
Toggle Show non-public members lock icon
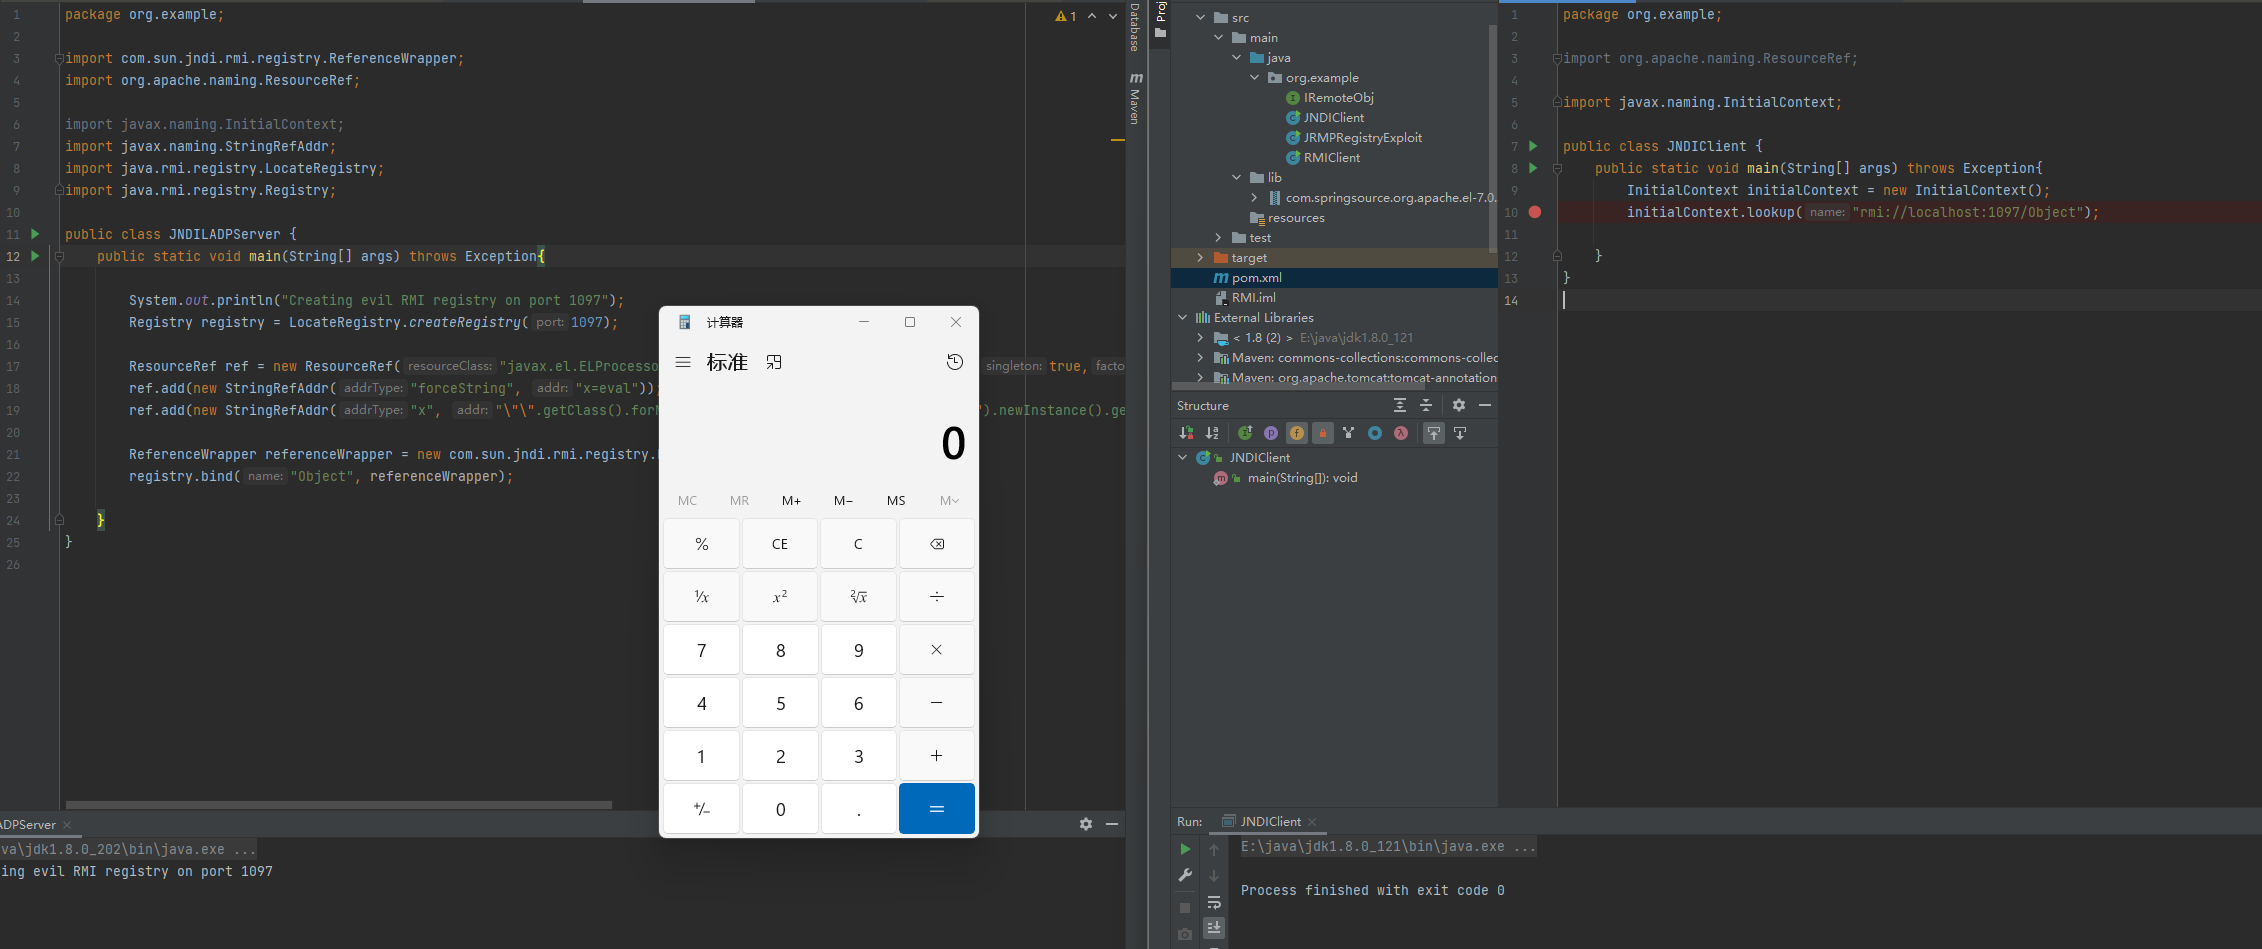coord(1323,433)
